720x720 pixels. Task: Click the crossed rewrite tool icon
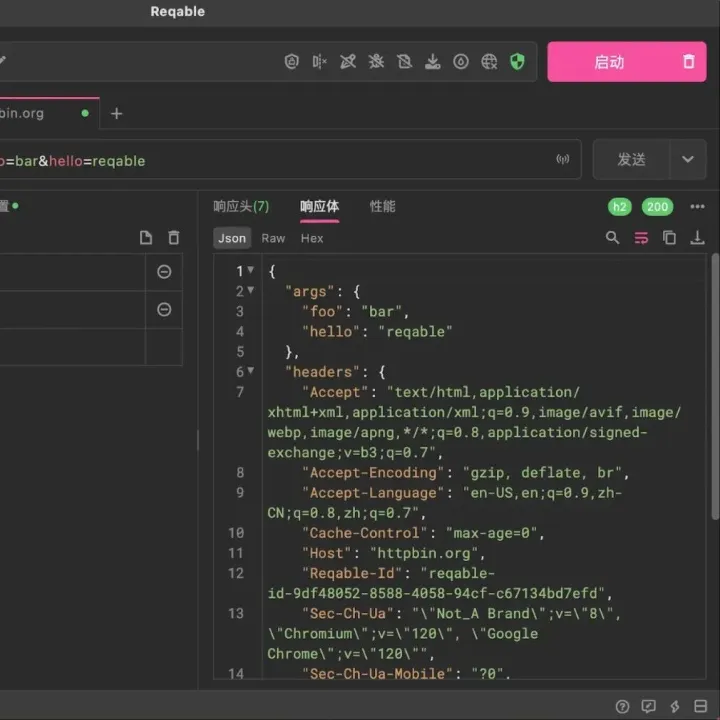coord(348,62)
